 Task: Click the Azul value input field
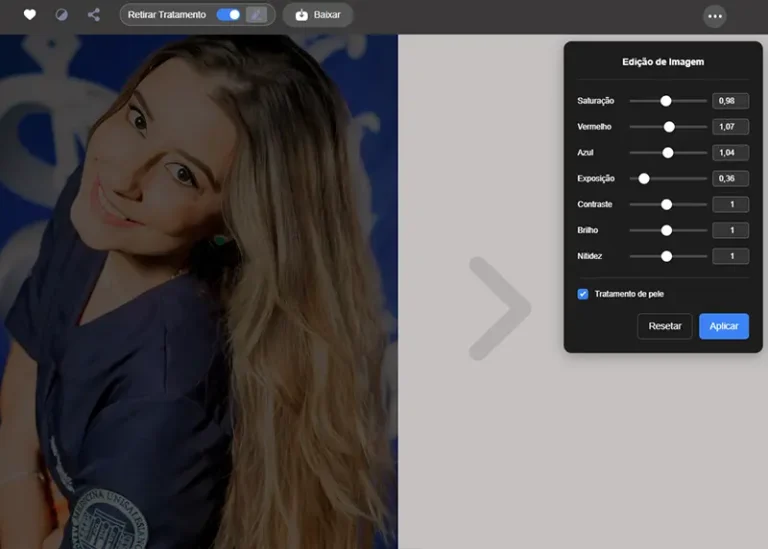click(730, 153)
